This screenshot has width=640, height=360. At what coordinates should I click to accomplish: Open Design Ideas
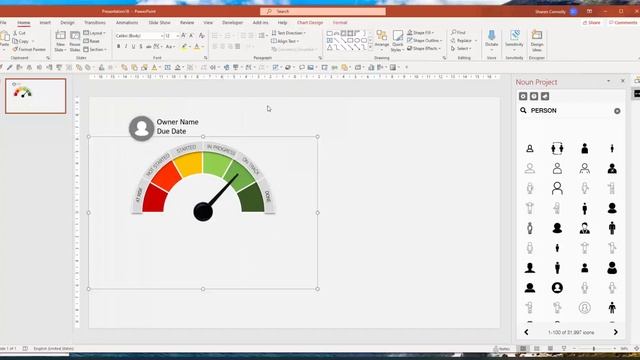[537, 41]
